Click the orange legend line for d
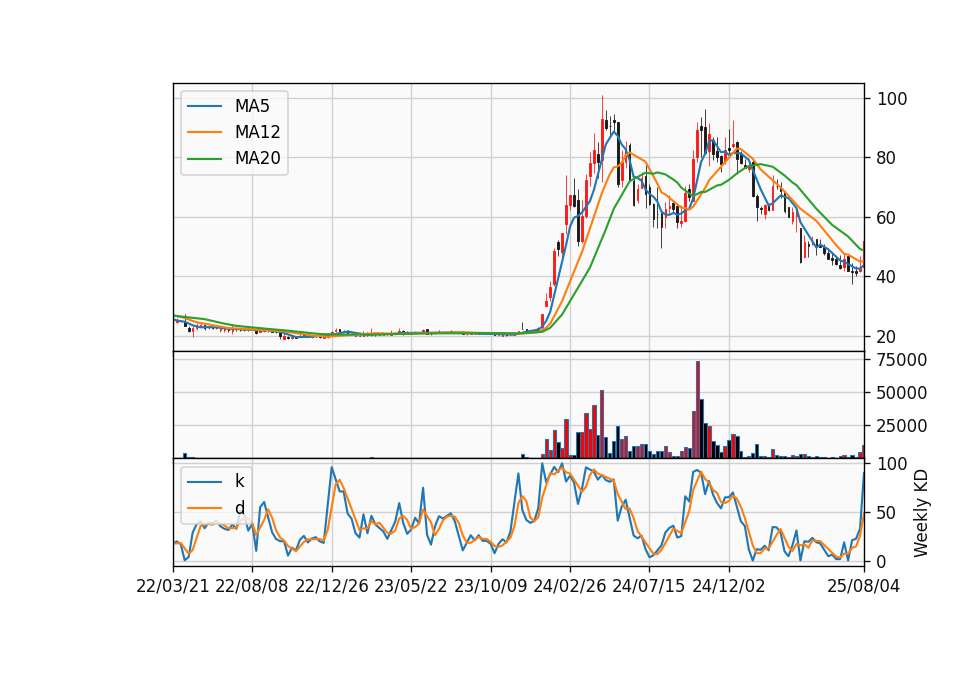This screenshot has height=690, width=960. pos(204,508)
